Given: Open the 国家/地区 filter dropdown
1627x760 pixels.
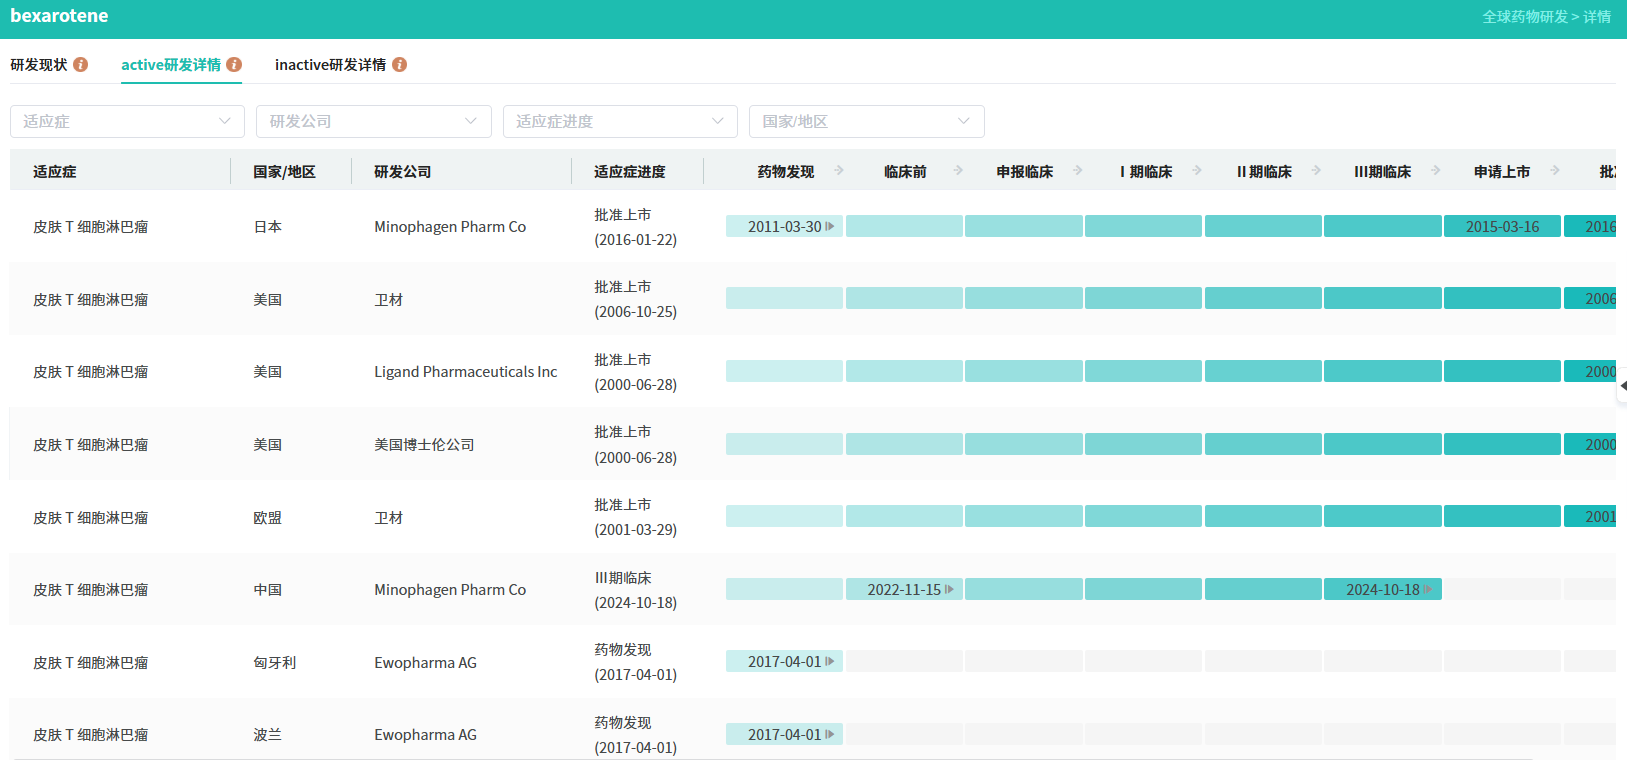Looking at the screenshot, I should coord(866,122).
